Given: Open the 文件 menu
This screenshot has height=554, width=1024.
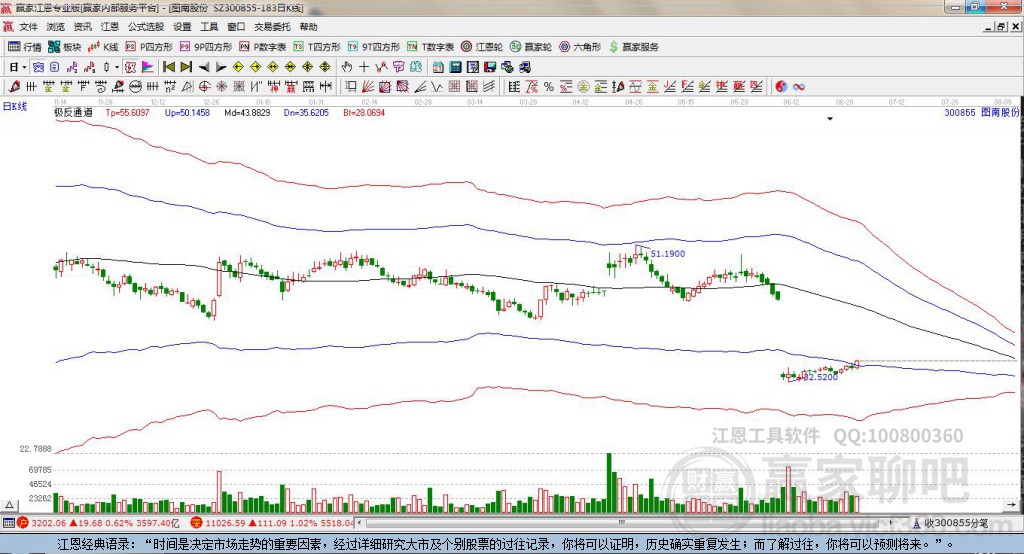Looking at the screenshot, I should pyautogui.click(x=28, y=27).
